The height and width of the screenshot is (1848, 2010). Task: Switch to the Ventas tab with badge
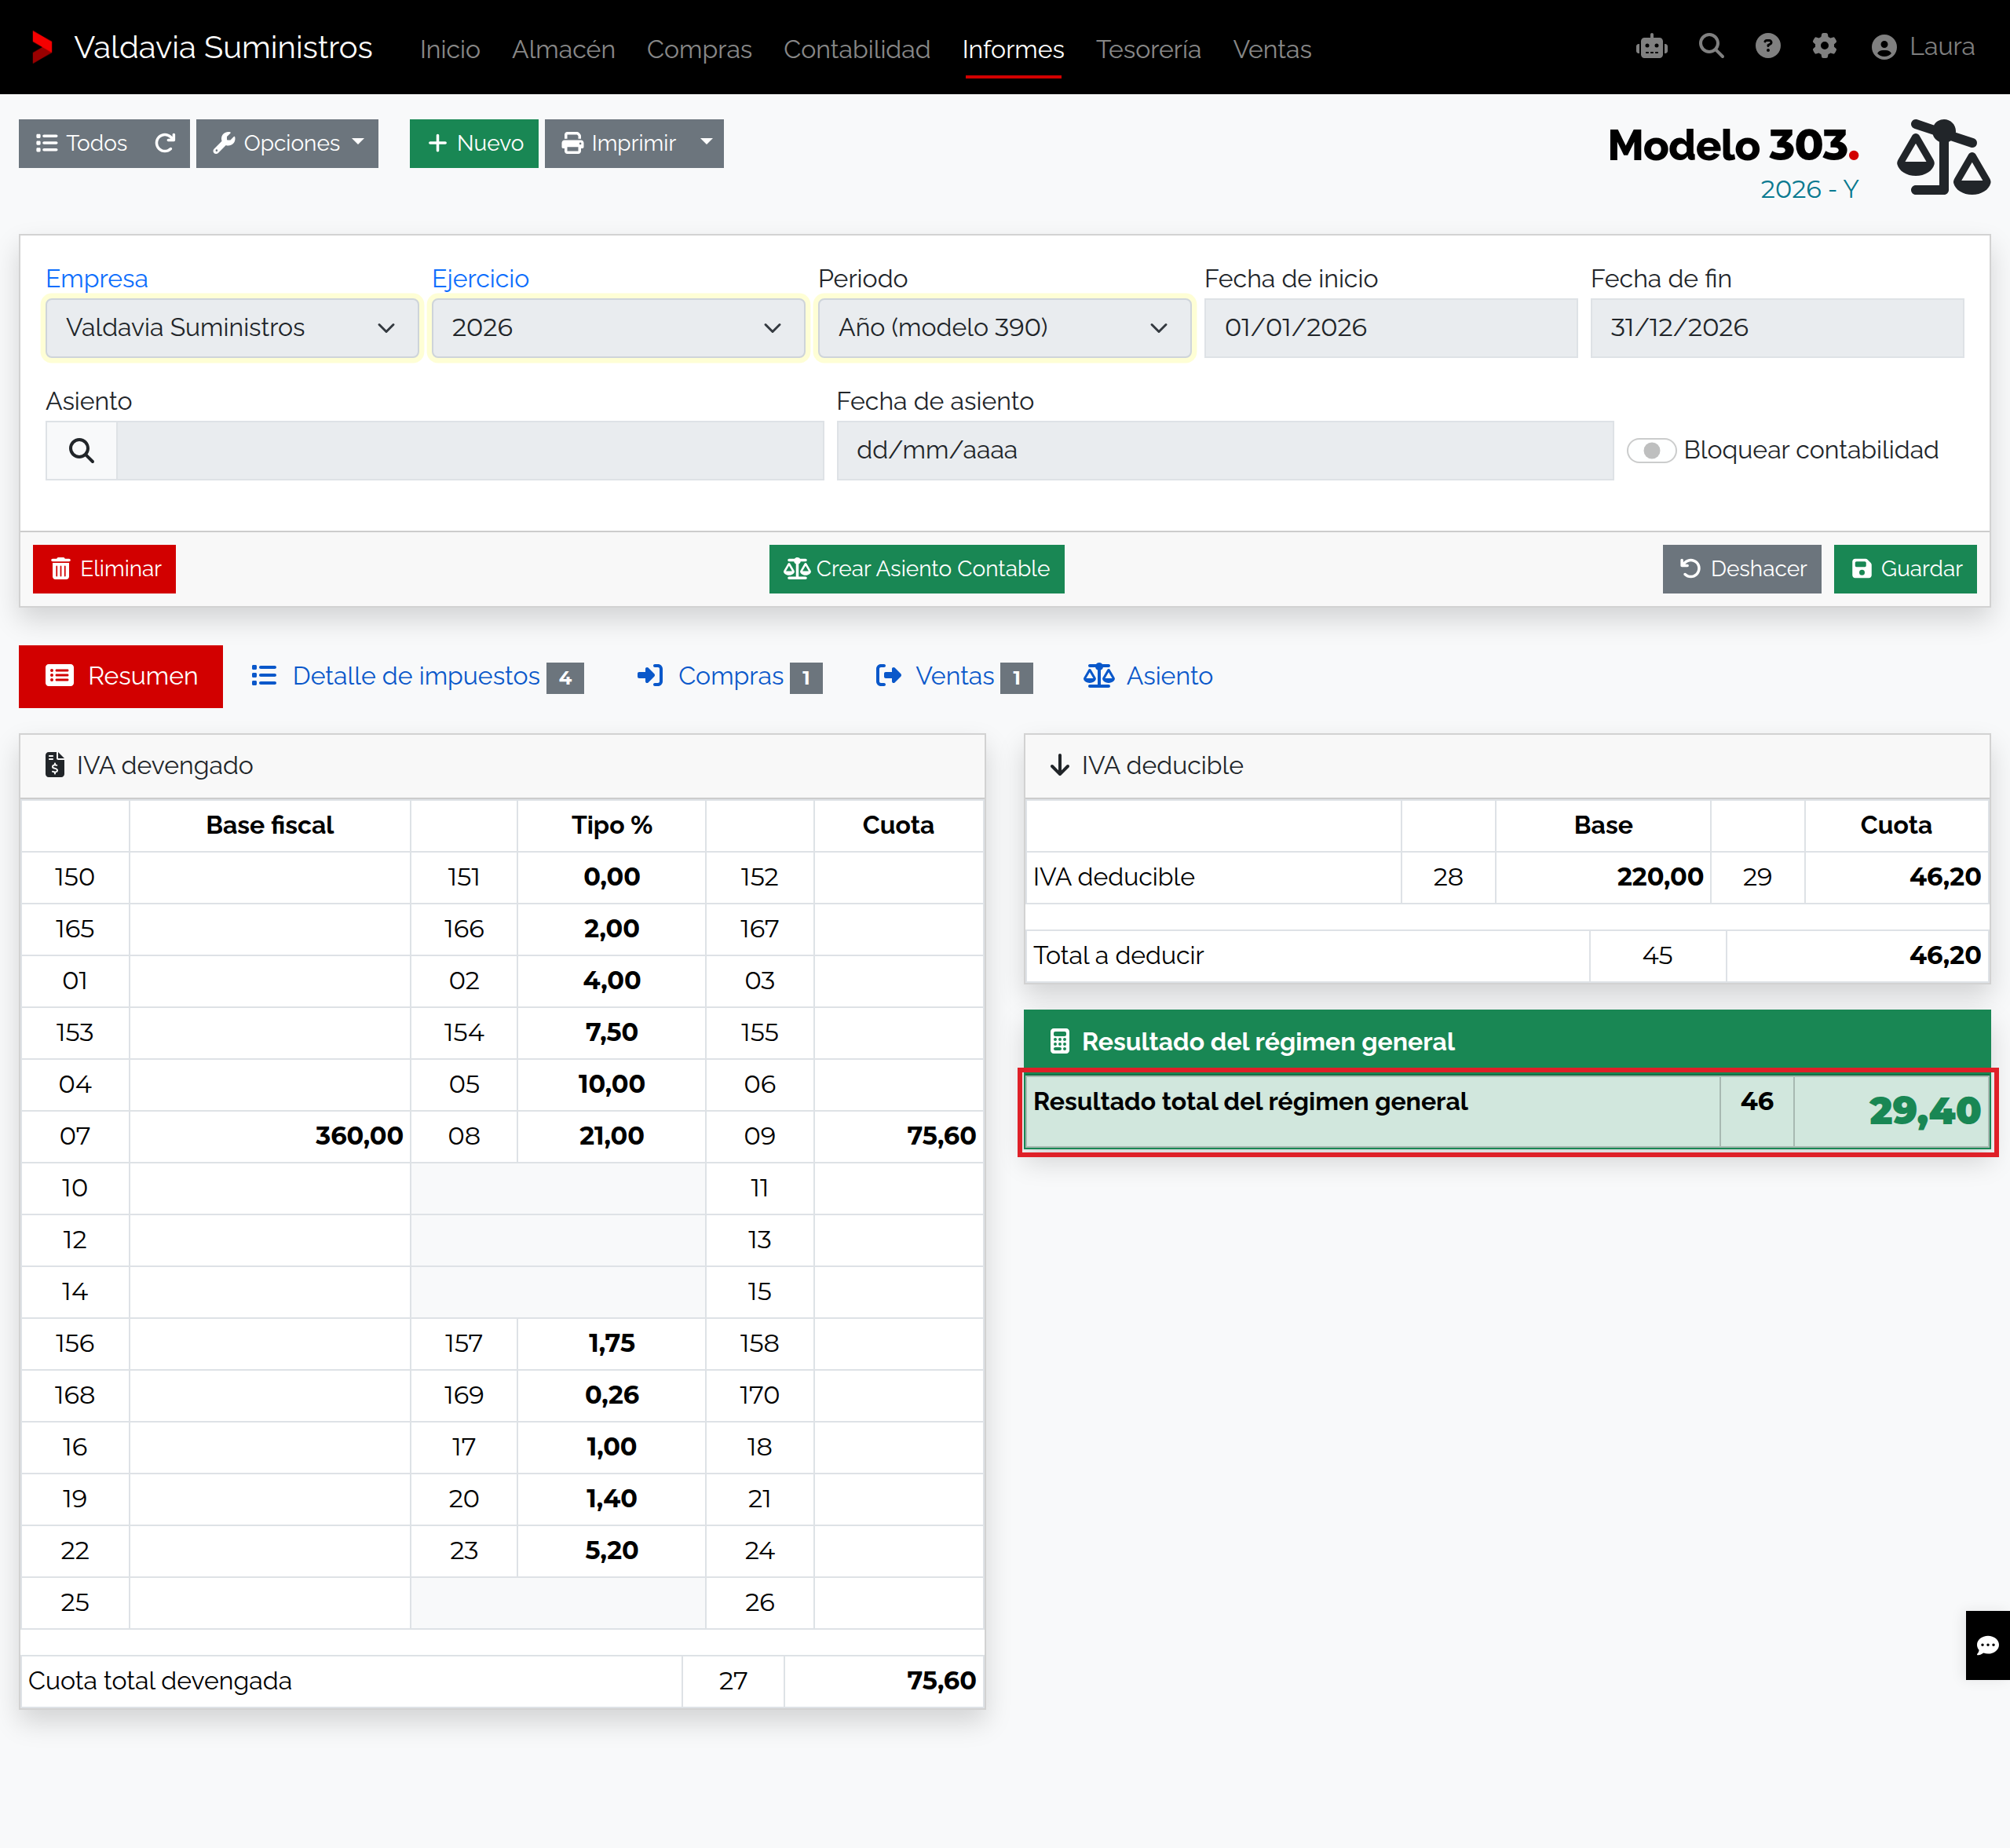click(x=954, y=677)
